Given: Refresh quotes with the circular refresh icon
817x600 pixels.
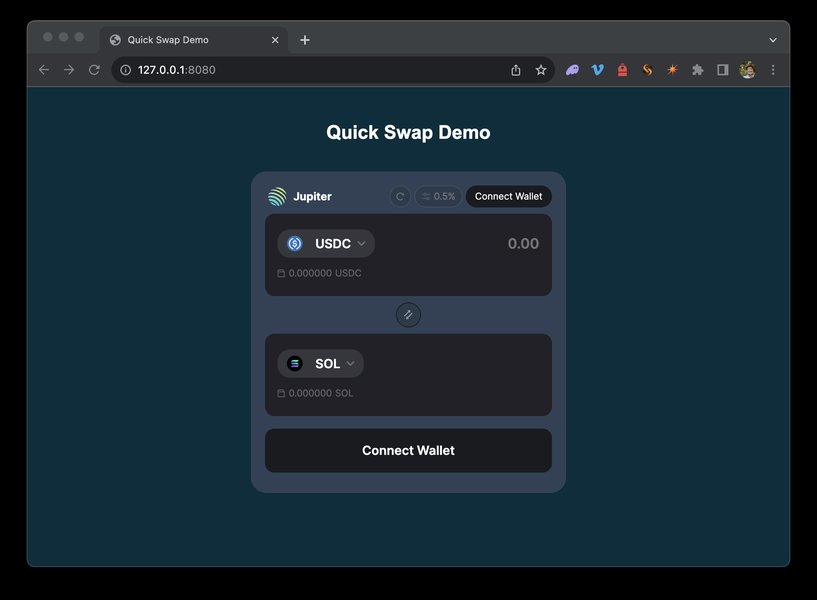Looking at the screenshot, I should pyautogui.click(x=400, y=196).
